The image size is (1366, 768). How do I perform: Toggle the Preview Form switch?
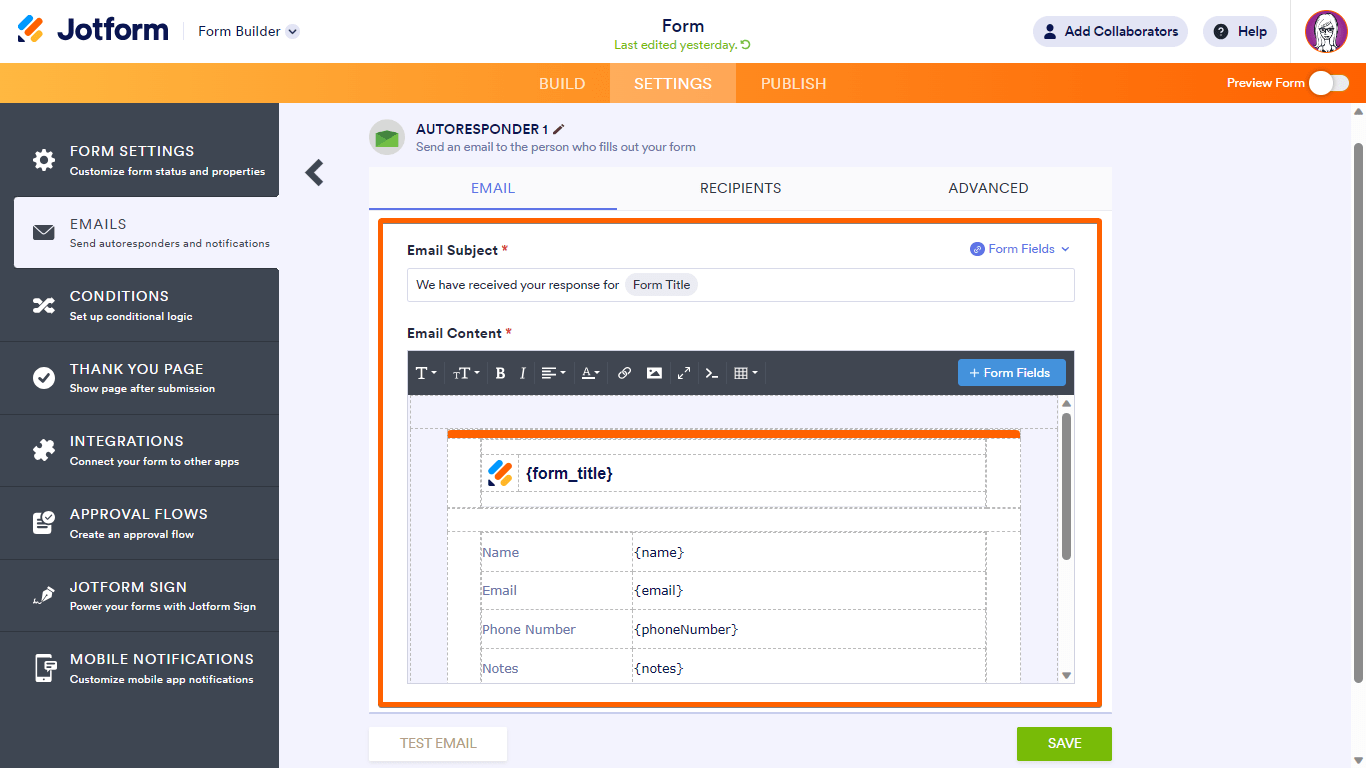1329,83
